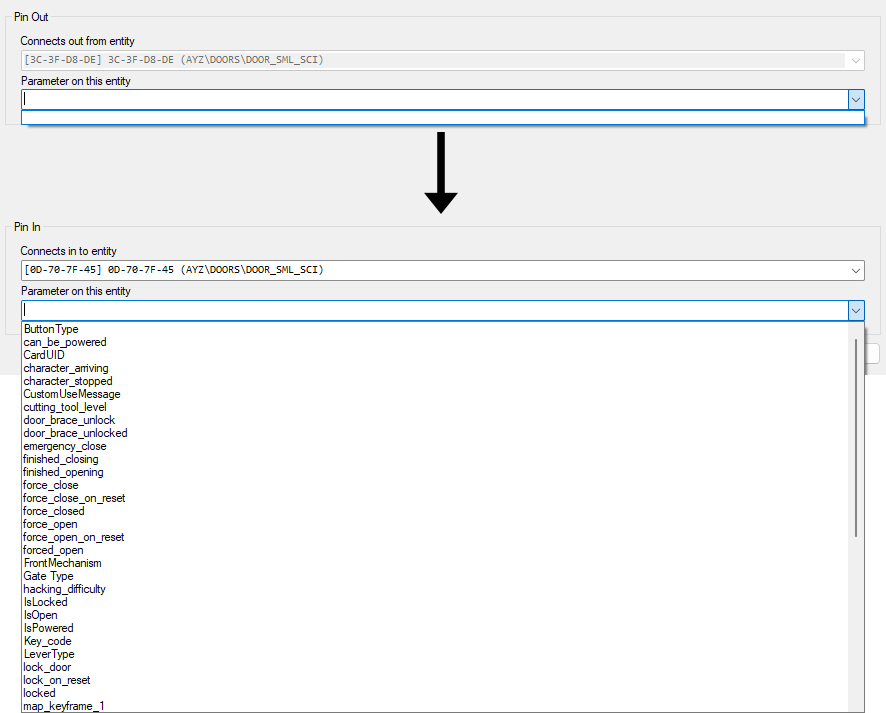Open the Pin Out 'Parameter on this entity' dropdown

click(x=856, y=100)
